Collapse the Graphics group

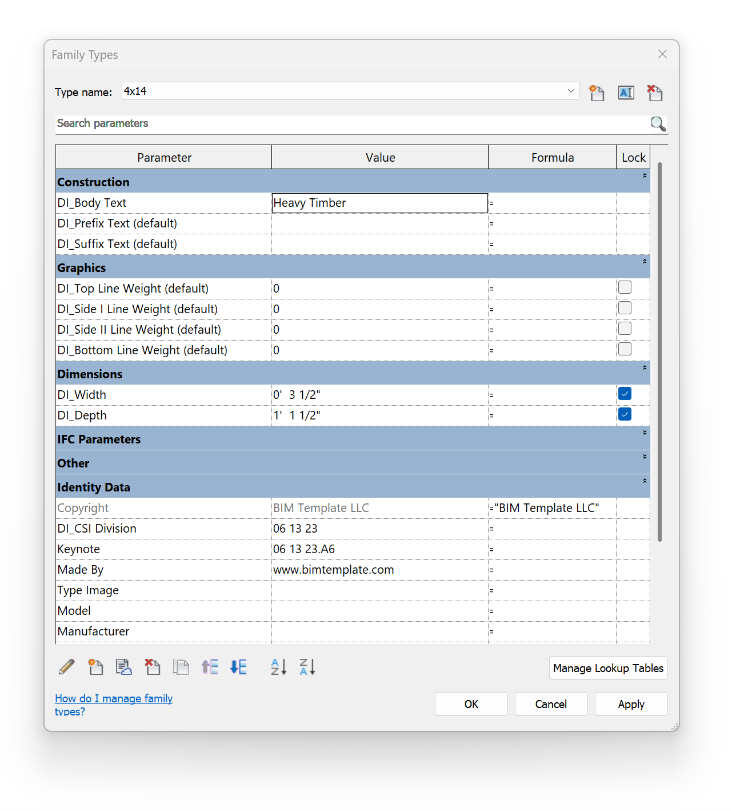point(645,262)
